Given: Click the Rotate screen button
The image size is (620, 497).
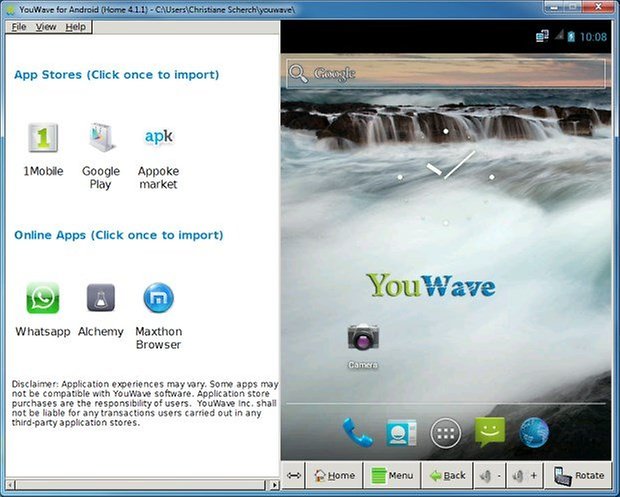Looking at the screenshot, I should pyautogui.click(x=579, y=475).
